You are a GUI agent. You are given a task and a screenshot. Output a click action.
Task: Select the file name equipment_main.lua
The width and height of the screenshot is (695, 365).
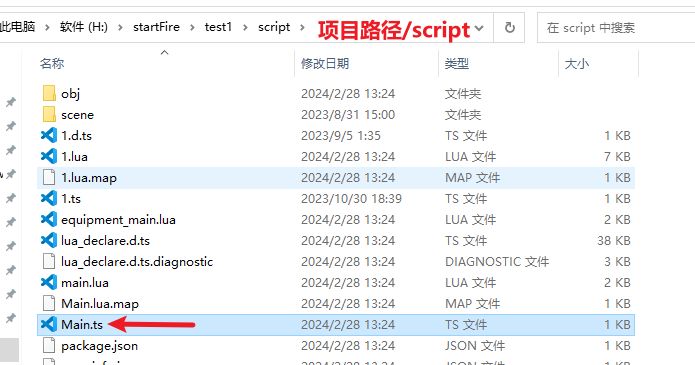pos(118,220)
